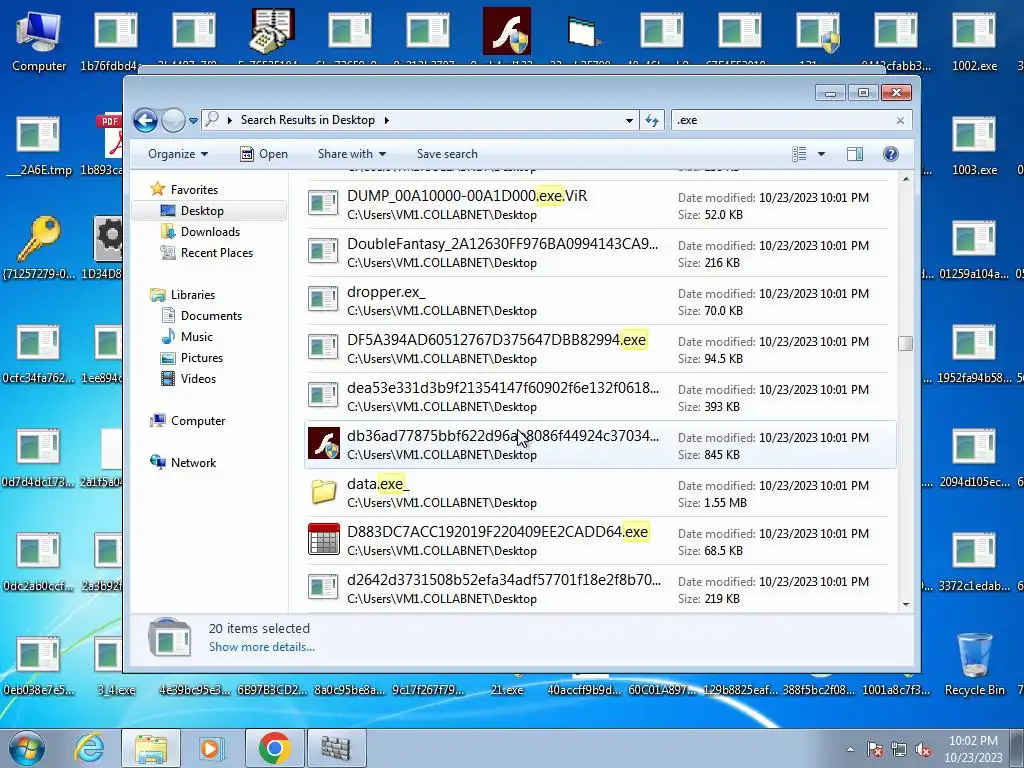This screenshot has width=1024, height=768.
Task: Select the D883DC7ACC192019 calendar-style icon
Action: pos(323,539)
